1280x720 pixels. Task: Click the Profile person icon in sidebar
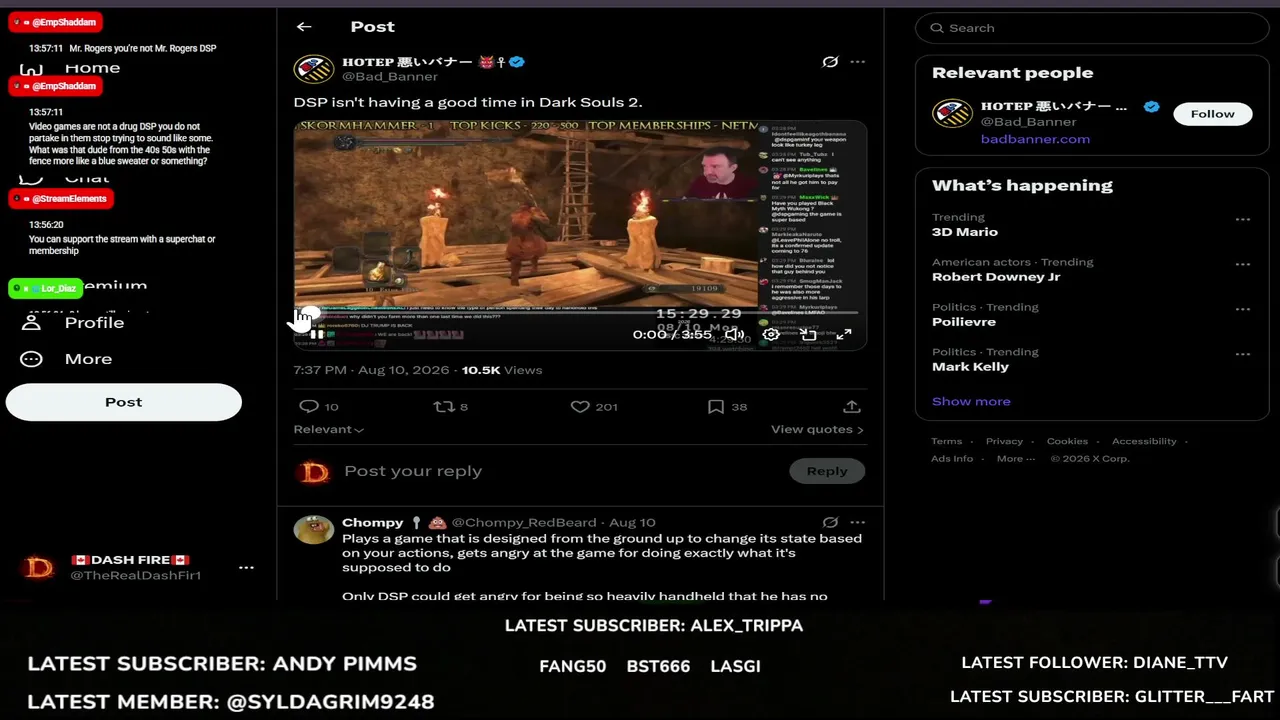(31, 323)
